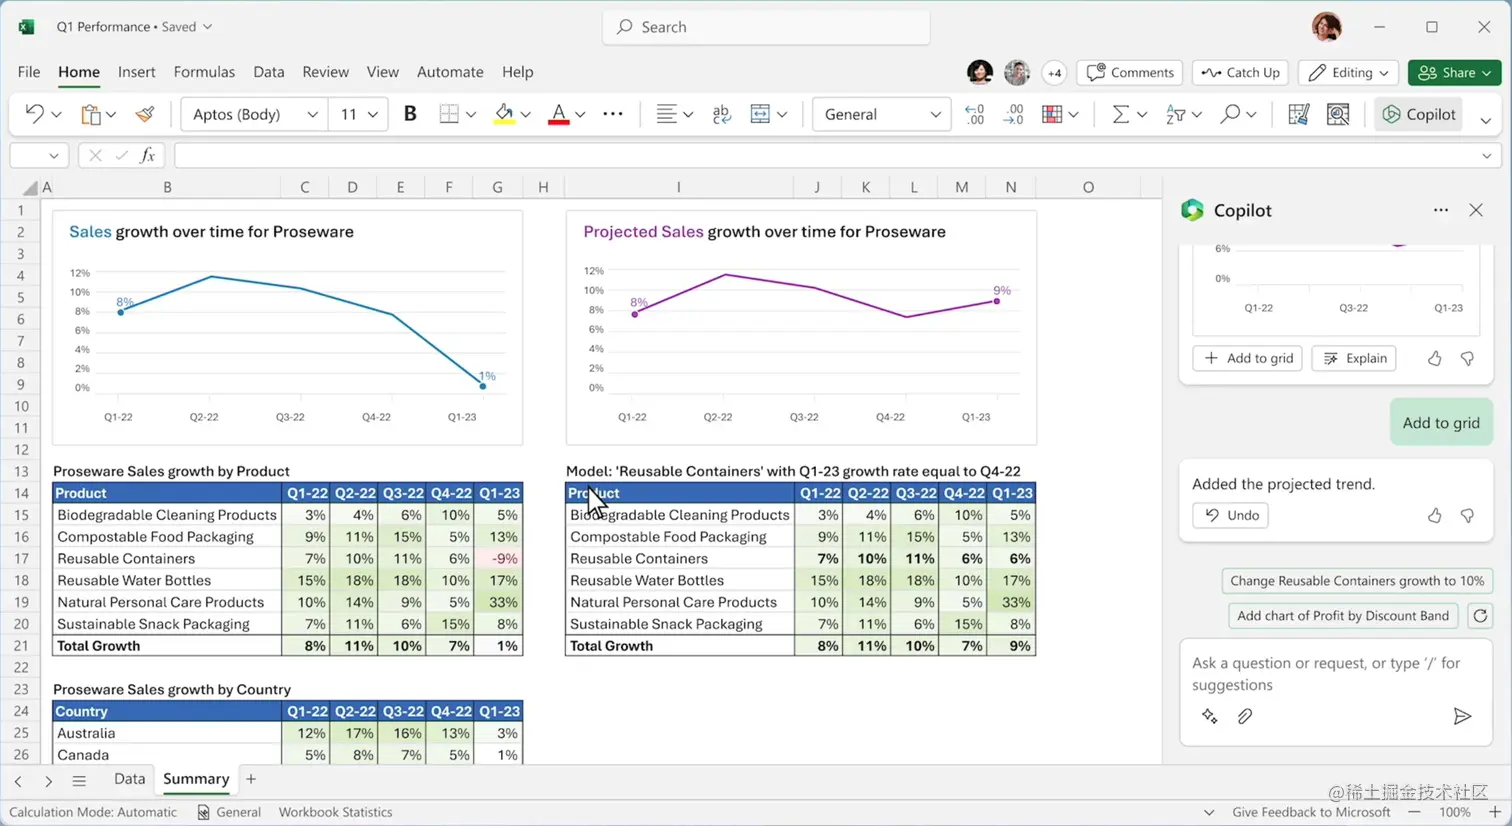Like the 'Added the projected trend' response

(1434, 515)
